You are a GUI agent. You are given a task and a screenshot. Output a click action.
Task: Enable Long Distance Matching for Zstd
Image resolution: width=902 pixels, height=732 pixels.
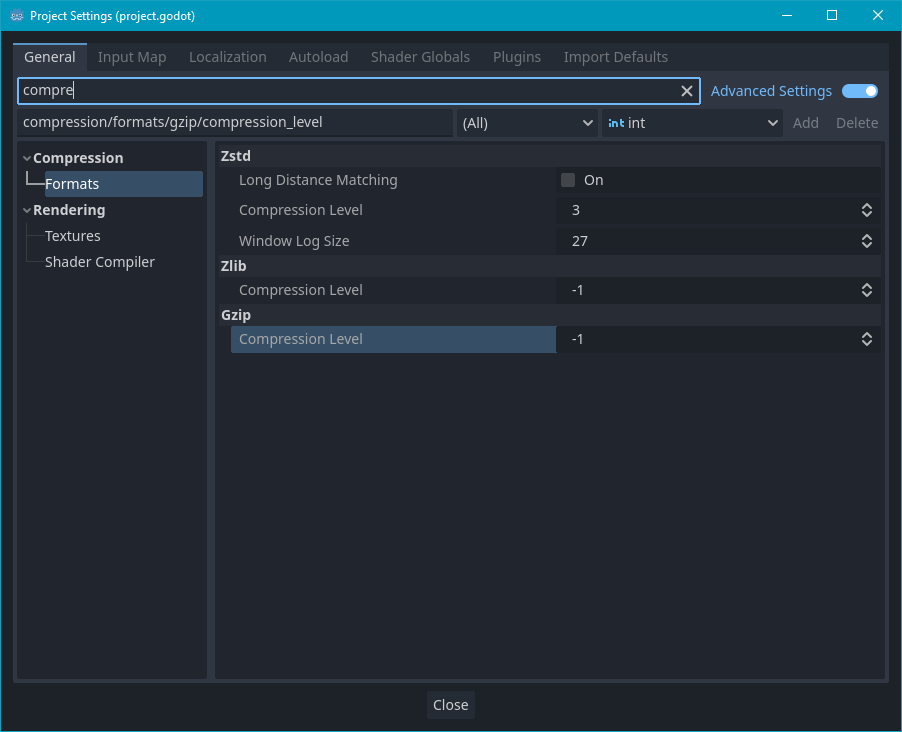coord(567,180)
